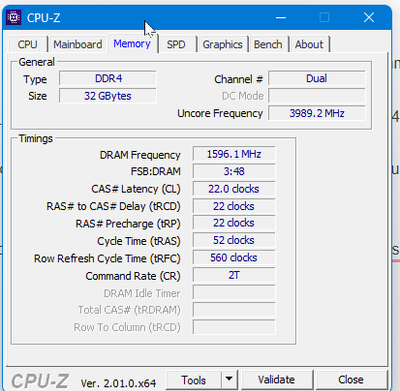400x391 pixels.
Task: Click the DRAM Frequency label
Action: coord(140,155)
